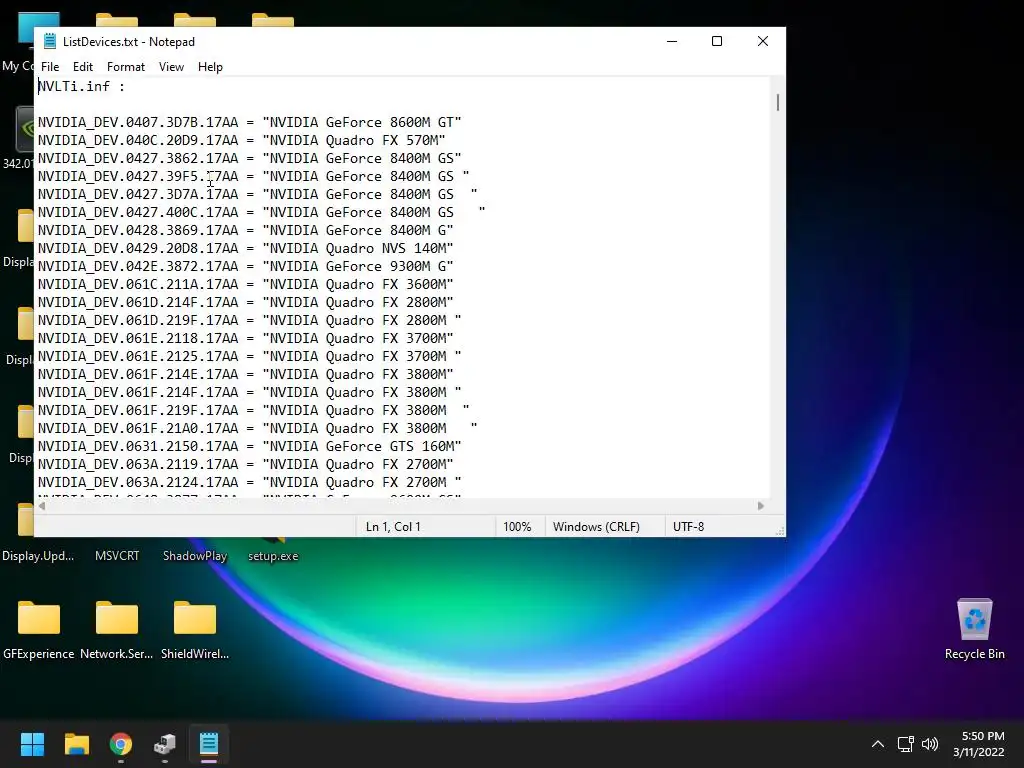Screen dimensions: 1024x768
Task: Select the ShieldWirel... folder on desktop
Action: coord(195,630)
